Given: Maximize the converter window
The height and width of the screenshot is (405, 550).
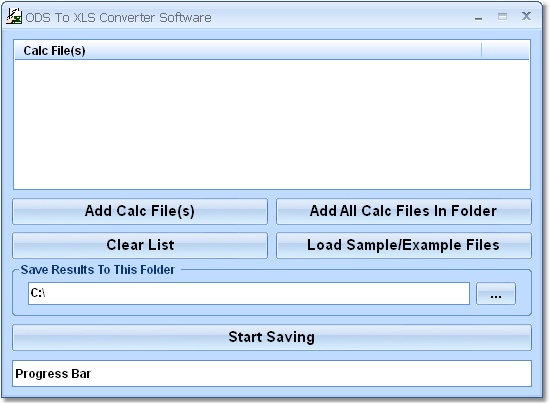Looking at the screenshot, I should (x=502, y=16).
